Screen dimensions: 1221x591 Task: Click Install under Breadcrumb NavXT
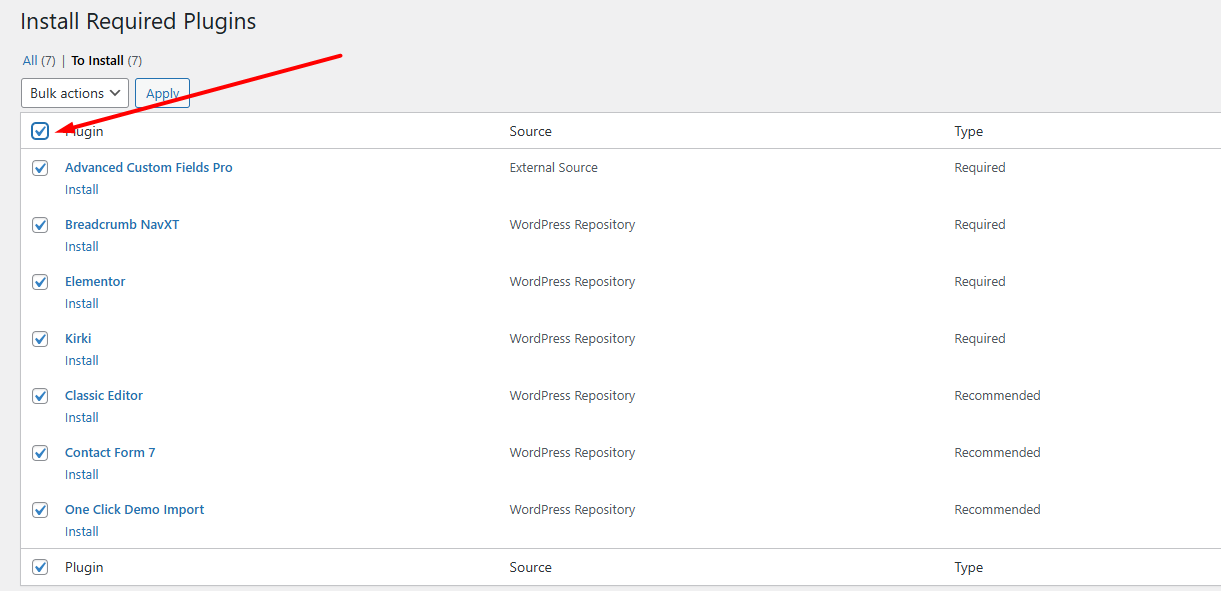click(82, 247)
